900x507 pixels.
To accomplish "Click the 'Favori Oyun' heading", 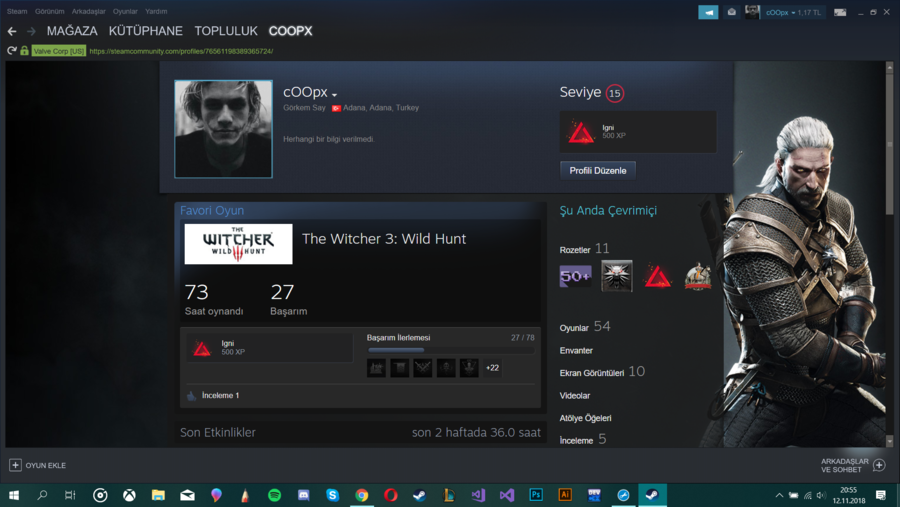I will [x=212, y=211].
